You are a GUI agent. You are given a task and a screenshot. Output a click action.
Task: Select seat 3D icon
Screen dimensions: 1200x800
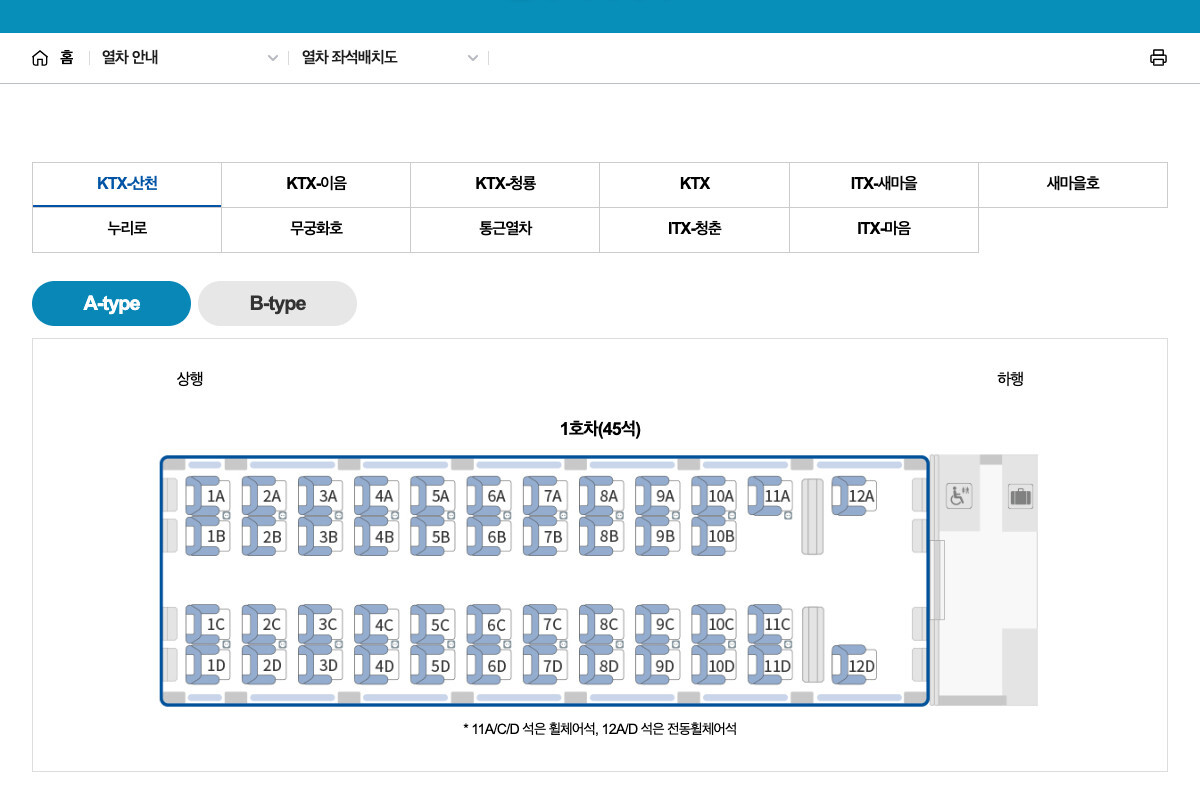tap(320, 664)
